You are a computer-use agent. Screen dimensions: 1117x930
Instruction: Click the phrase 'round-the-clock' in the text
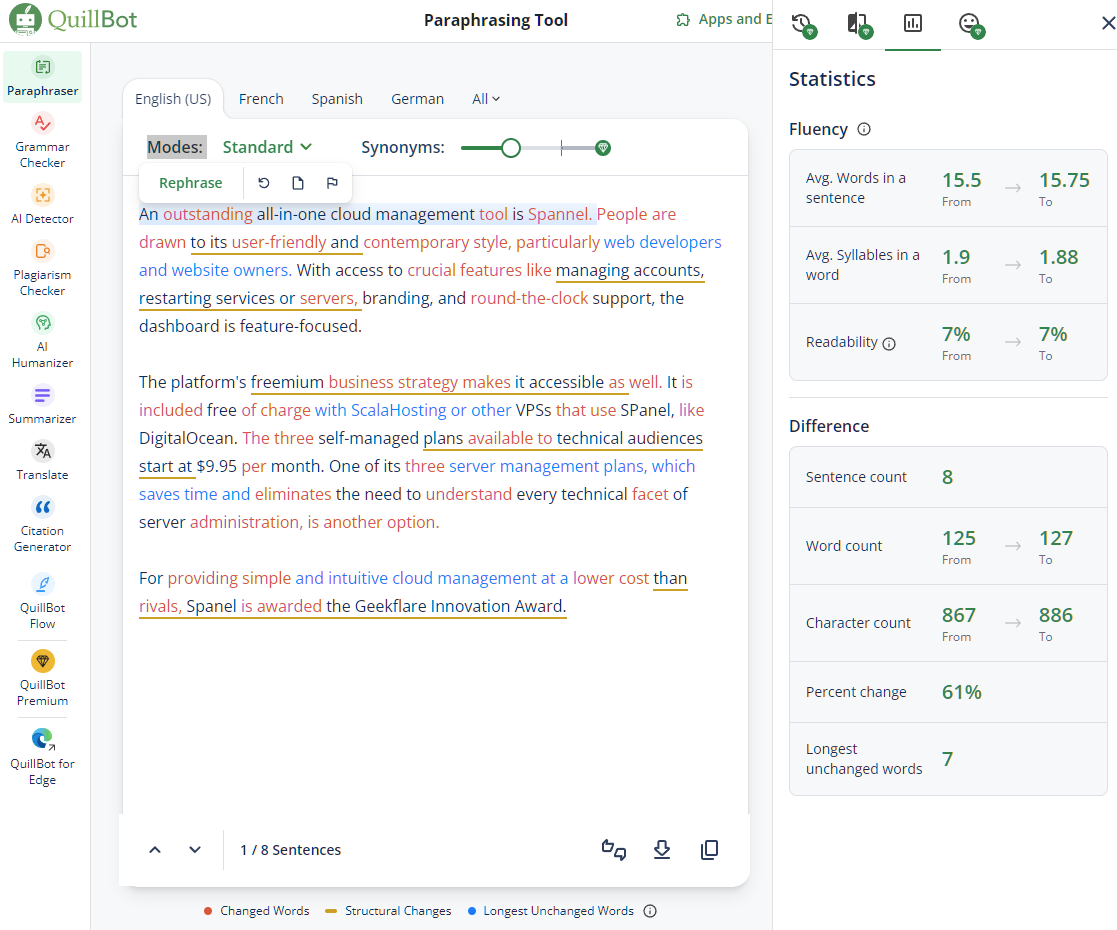pyautogui.click(x=529, y=298)
